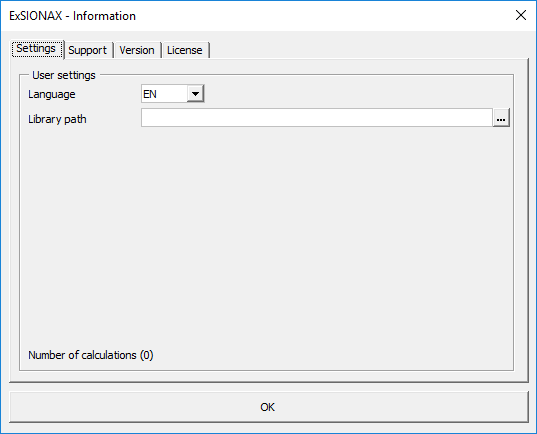Open the Support tab

tap(88, 50)
